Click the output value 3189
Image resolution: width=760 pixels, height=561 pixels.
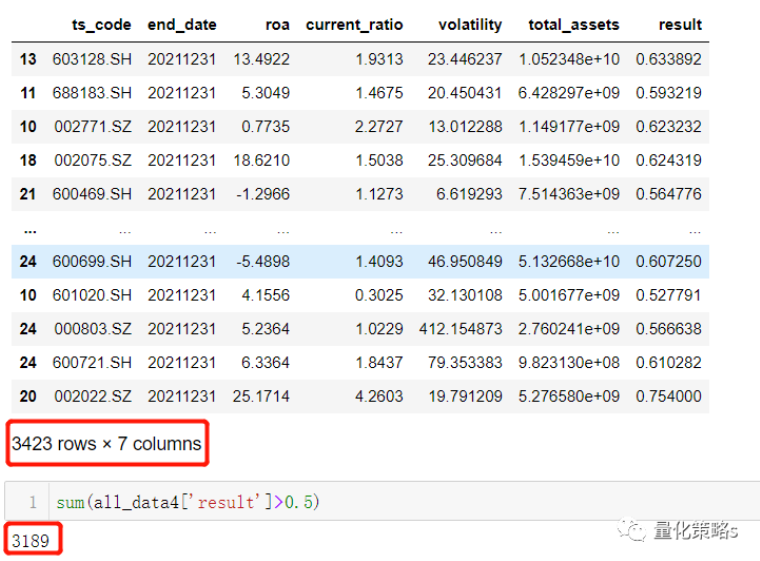(x=31, y=541)
